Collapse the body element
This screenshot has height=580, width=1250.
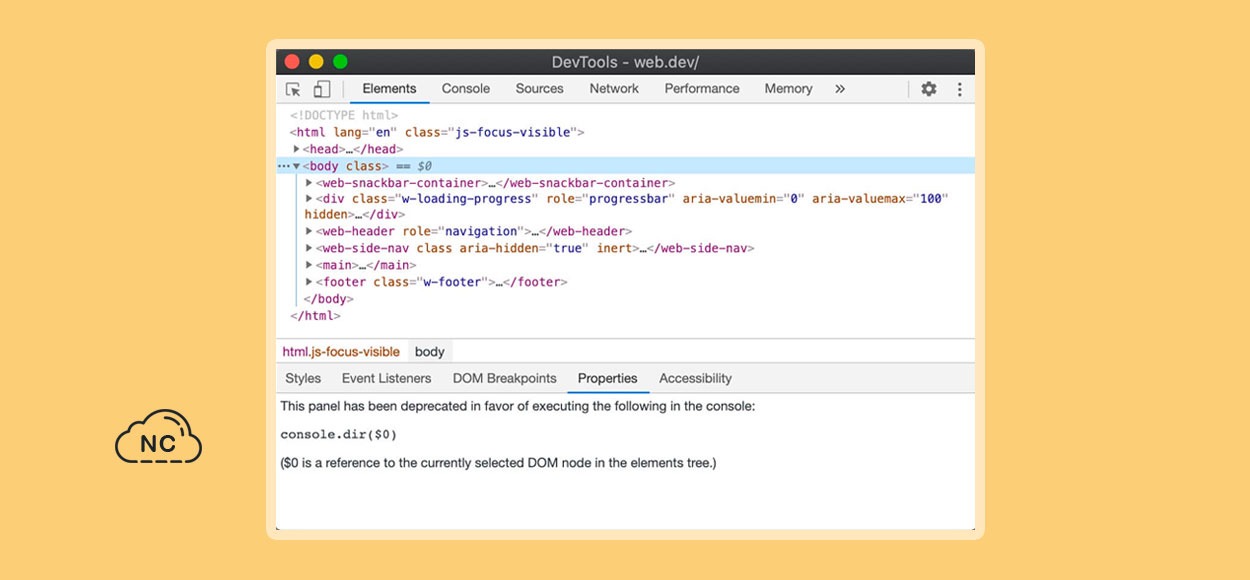point(297,166)
